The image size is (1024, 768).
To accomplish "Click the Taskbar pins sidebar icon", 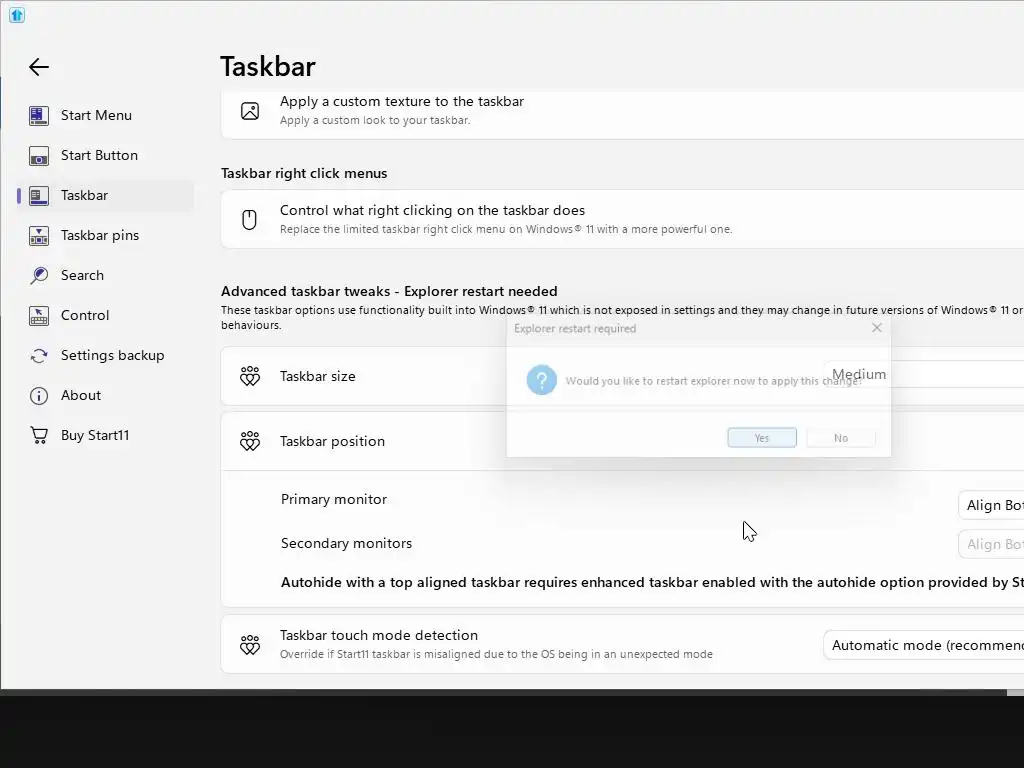I will 39,236.
